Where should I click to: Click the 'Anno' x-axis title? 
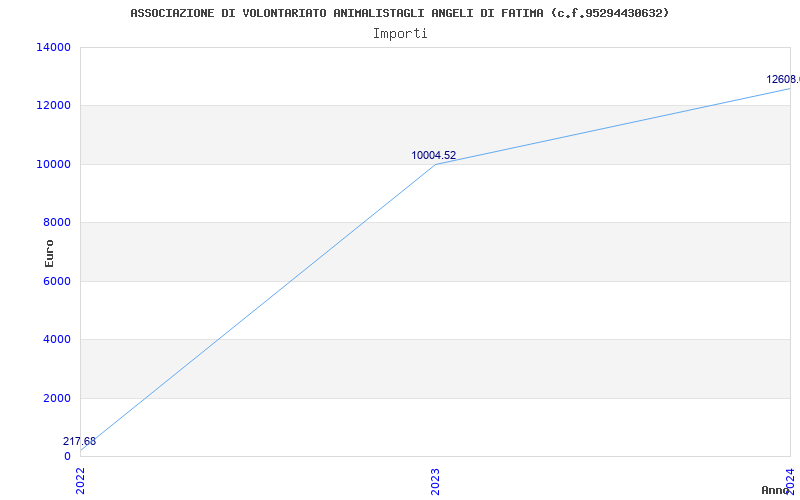point(776,490)
